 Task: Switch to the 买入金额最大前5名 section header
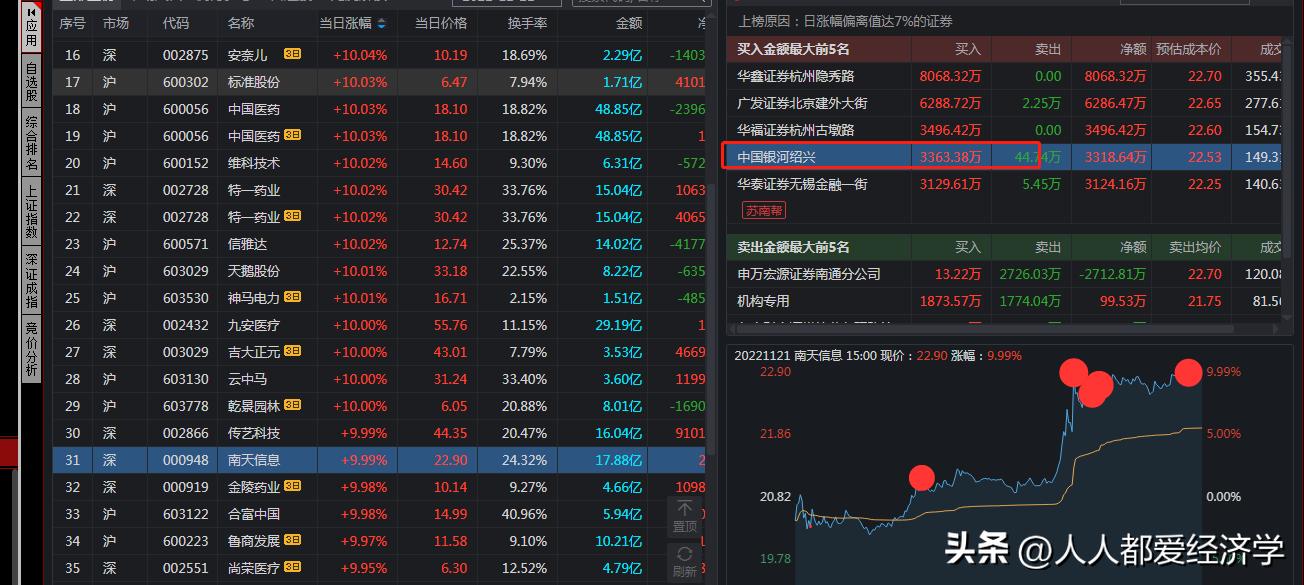click(x=790, y=48)
